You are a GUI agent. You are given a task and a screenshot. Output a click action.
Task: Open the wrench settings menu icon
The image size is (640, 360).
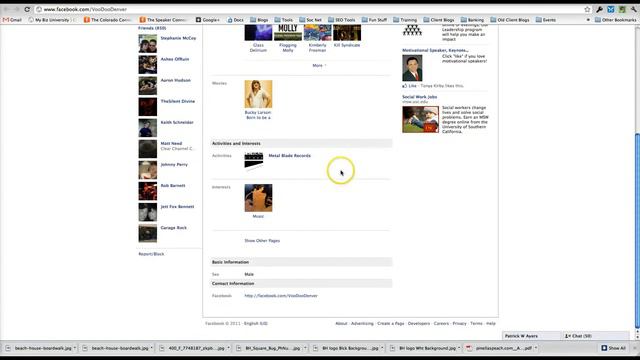(633, 9)
